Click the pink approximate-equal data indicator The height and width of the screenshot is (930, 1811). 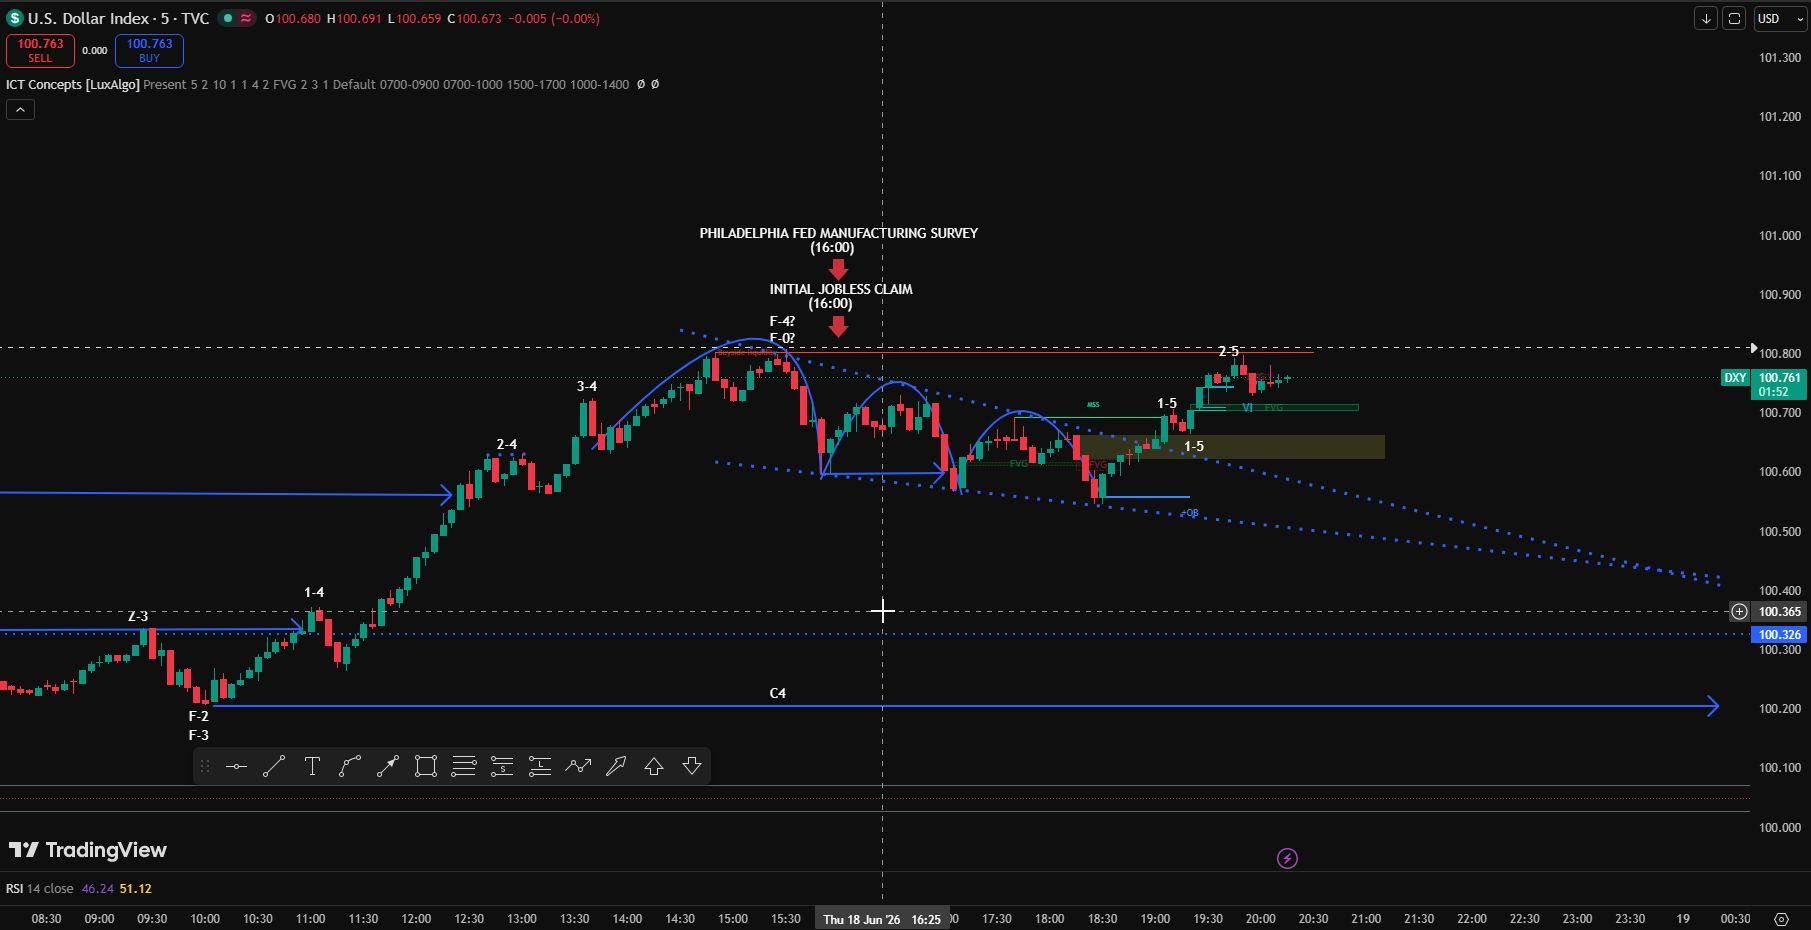[x=246, y=18]
